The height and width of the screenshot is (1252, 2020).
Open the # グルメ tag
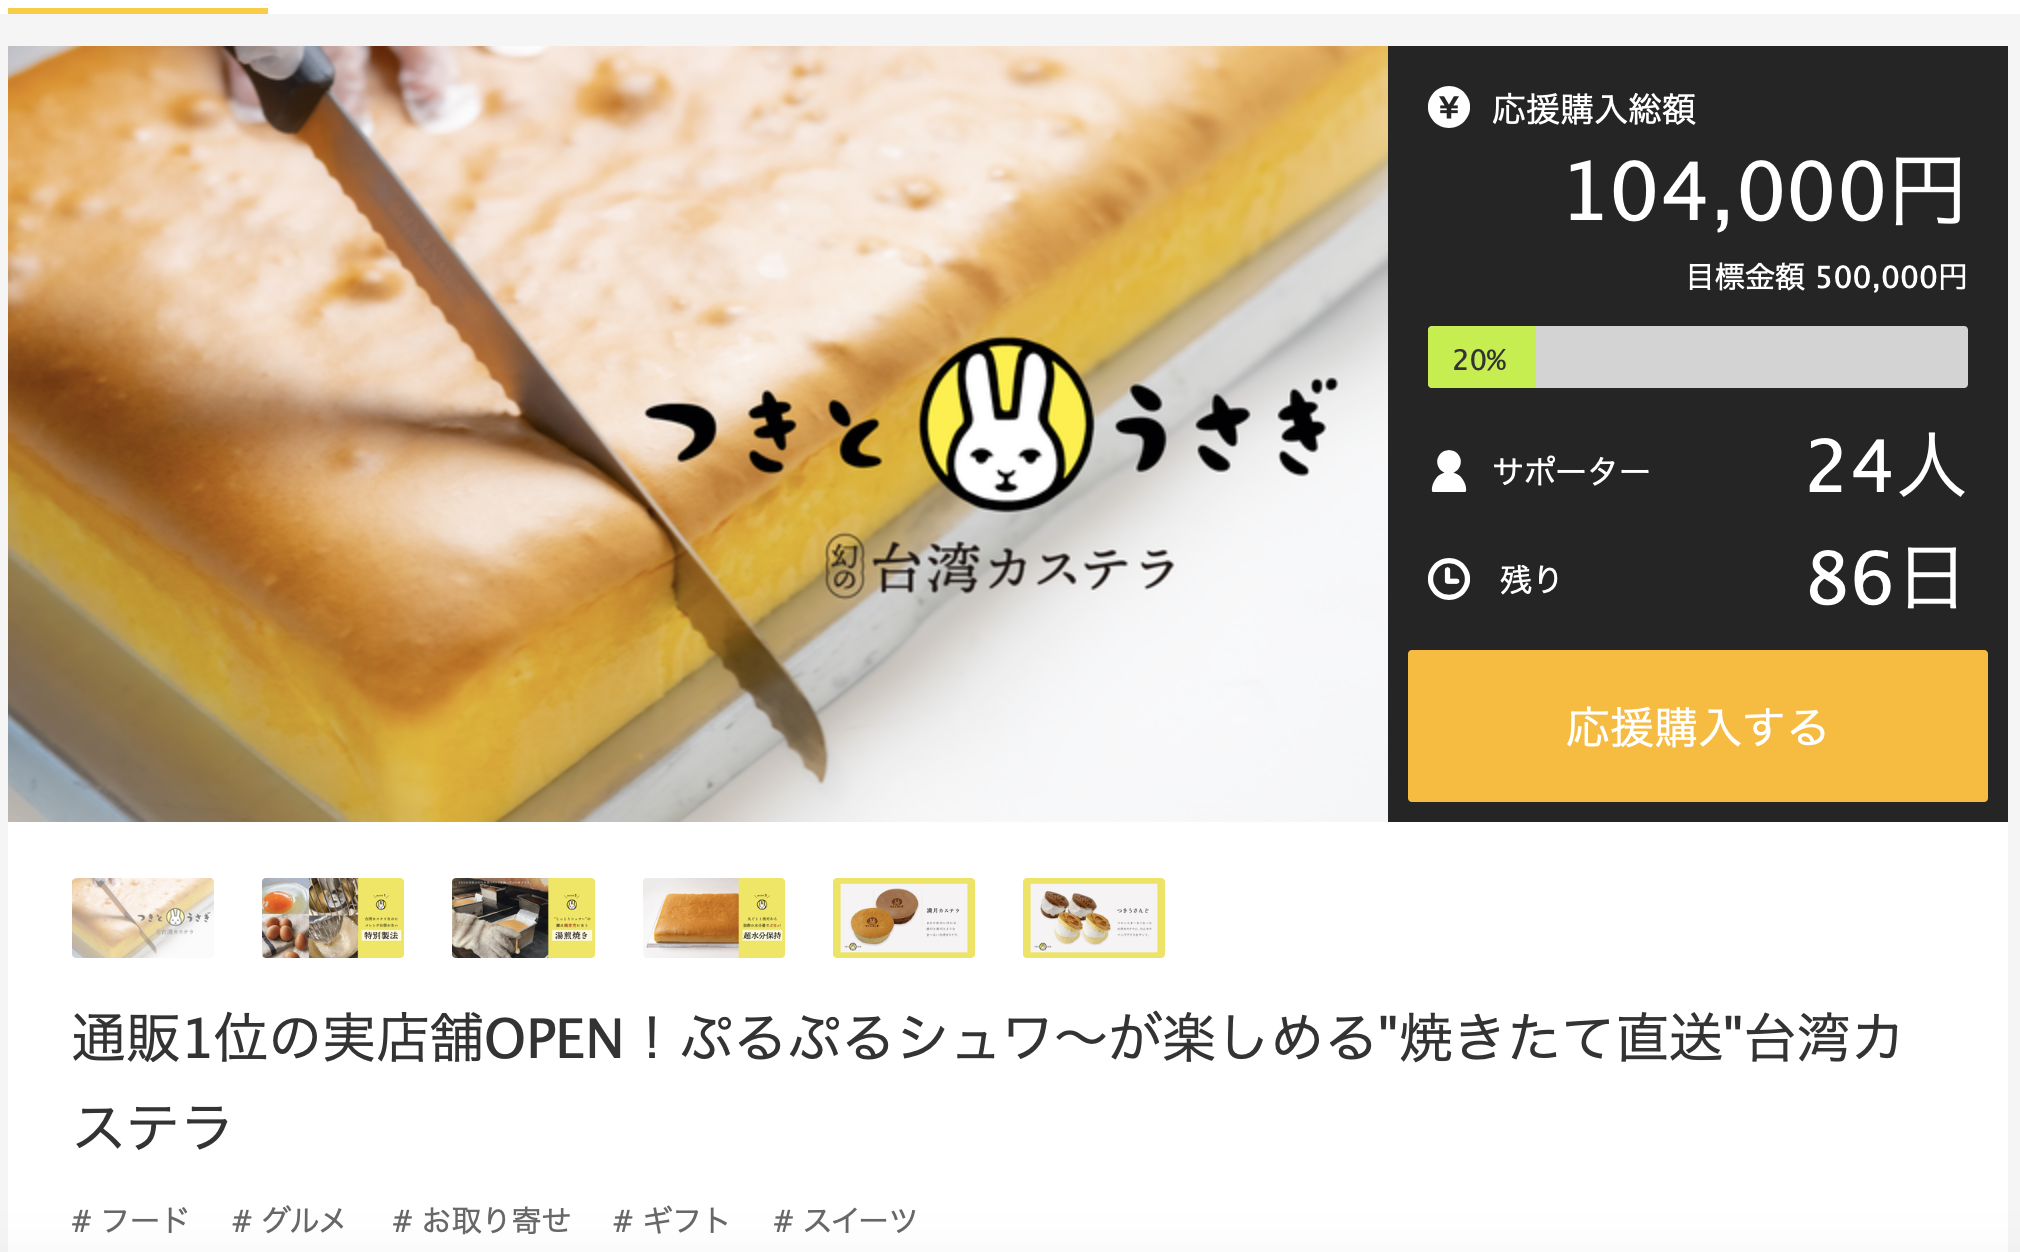point(289,1220)
